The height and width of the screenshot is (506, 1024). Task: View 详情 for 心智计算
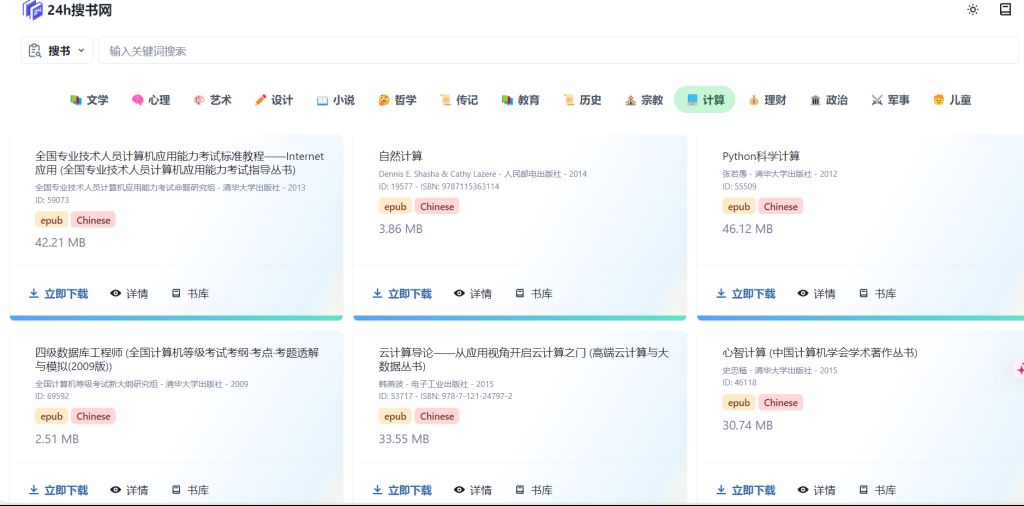pos(816,490)
